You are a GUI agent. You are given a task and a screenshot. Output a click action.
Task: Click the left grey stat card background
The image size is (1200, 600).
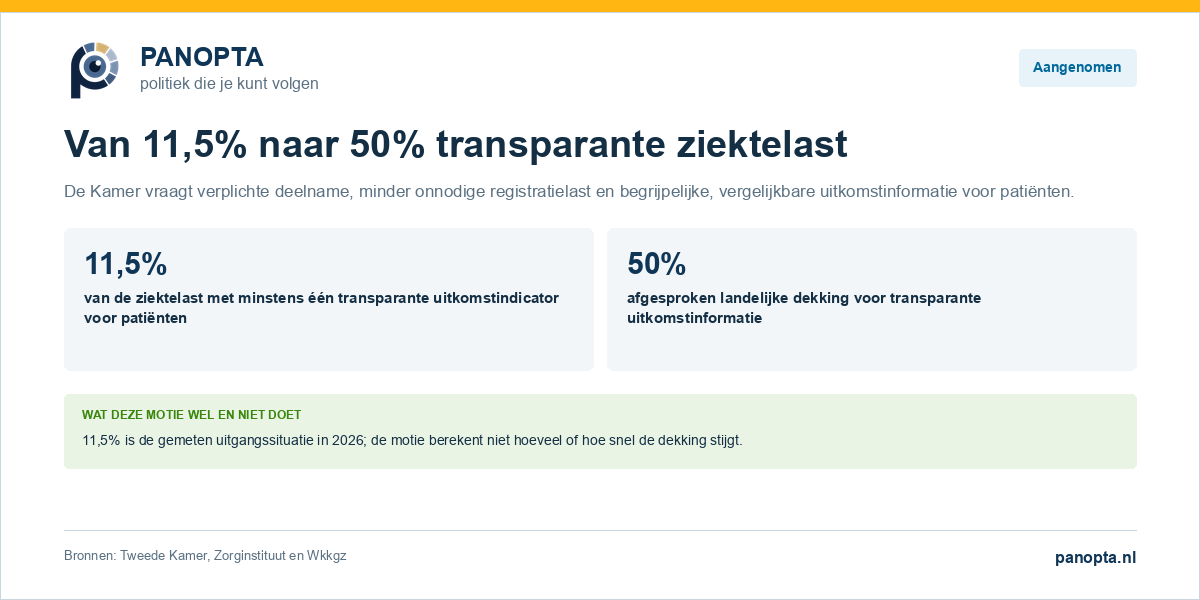[329, 348]
